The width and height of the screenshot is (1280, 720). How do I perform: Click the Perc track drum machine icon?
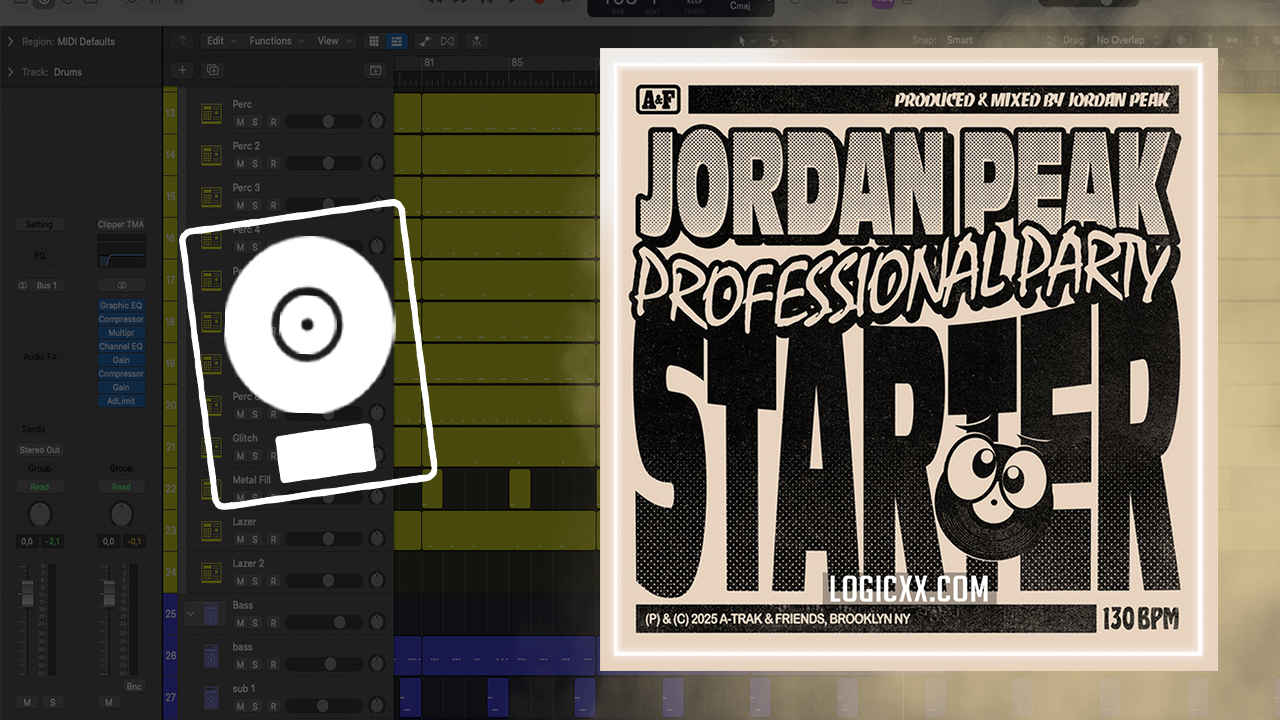point(211,113)
